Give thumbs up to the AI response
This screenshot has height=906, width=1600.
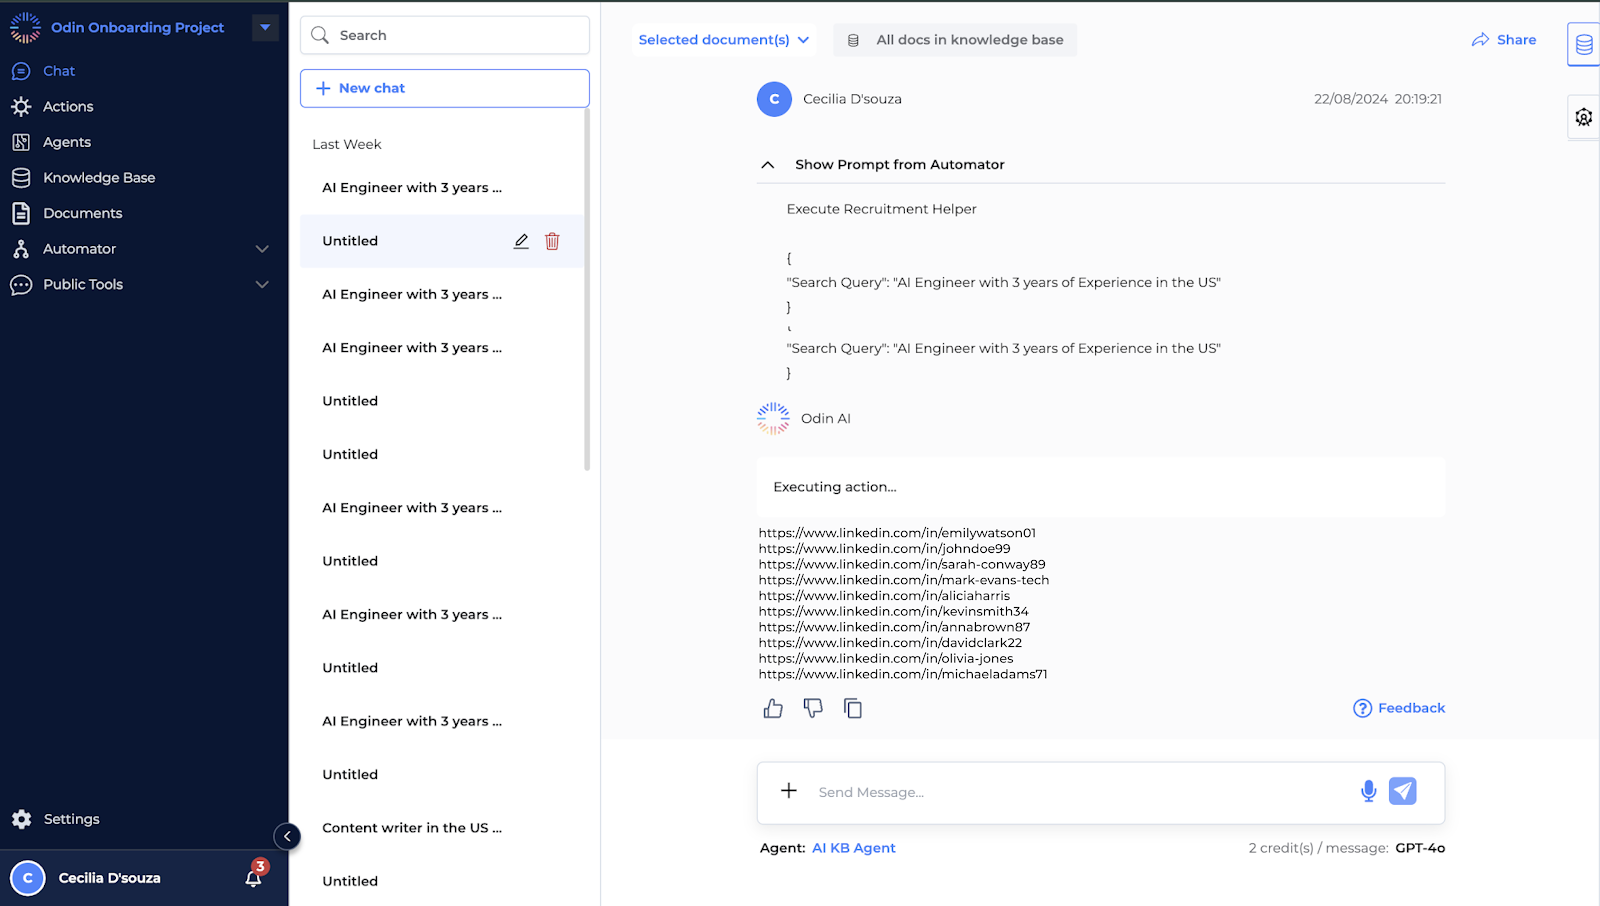coord(773,708)
